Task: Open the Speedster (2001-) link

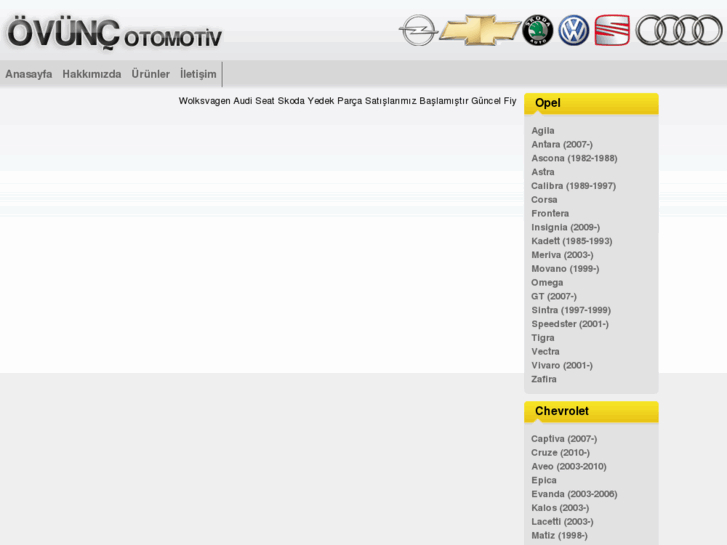Action: [570, 324]
